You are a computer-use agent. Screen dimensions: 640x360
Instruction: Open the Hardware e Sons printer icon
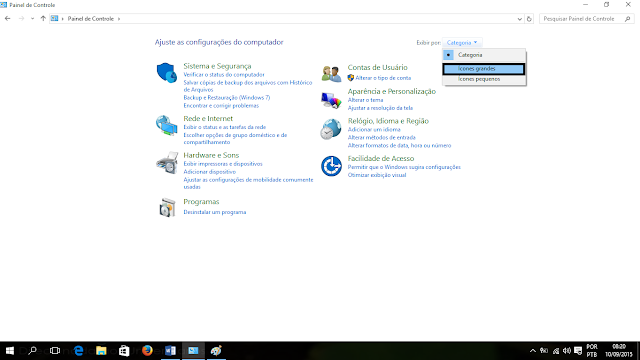(x=167, y=163)
